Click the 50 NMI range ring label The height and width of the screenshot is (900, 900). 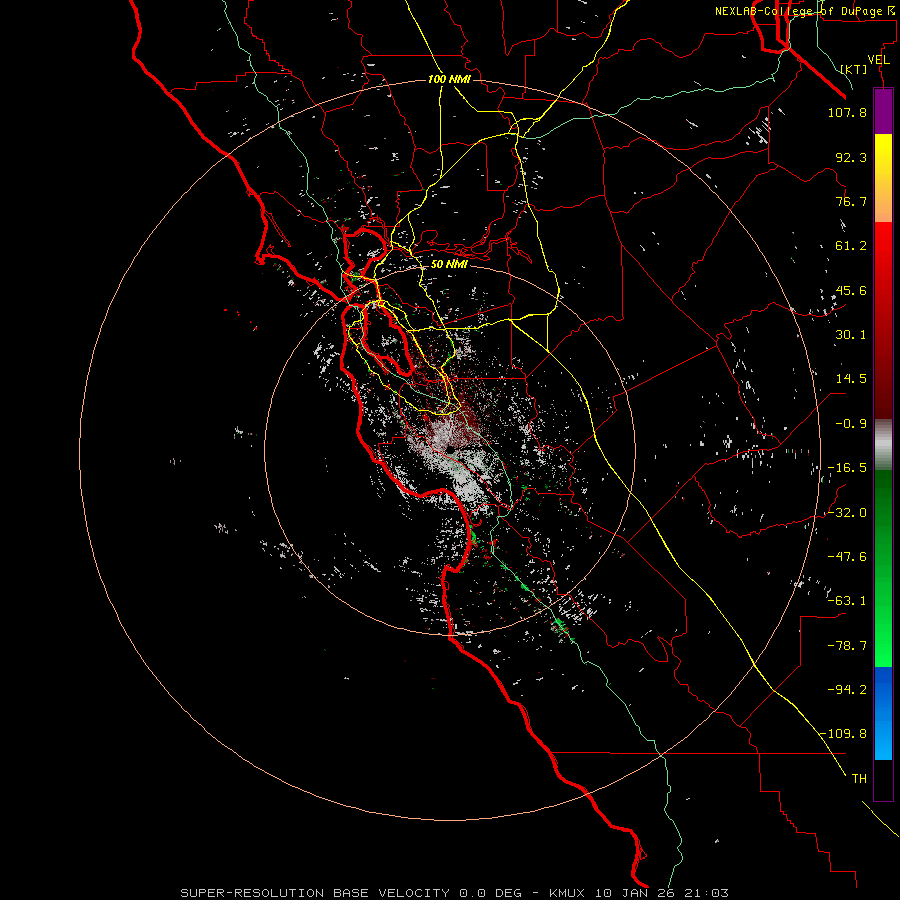coord(449,264)
